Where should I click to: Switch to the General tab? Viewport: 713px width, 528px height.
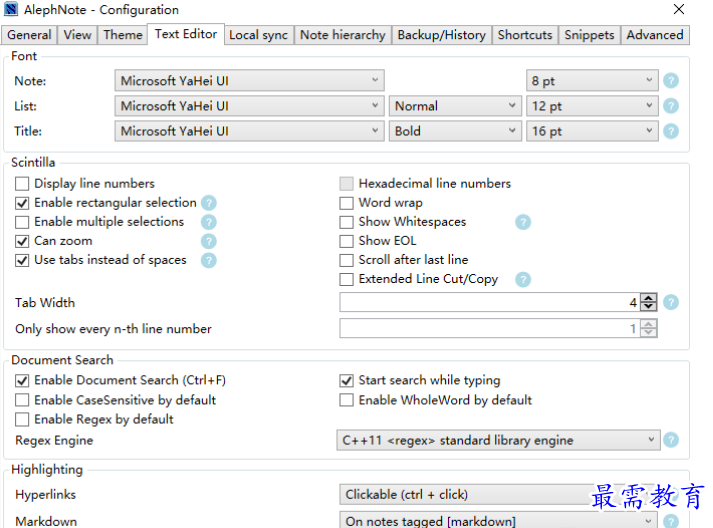(29, 35)
